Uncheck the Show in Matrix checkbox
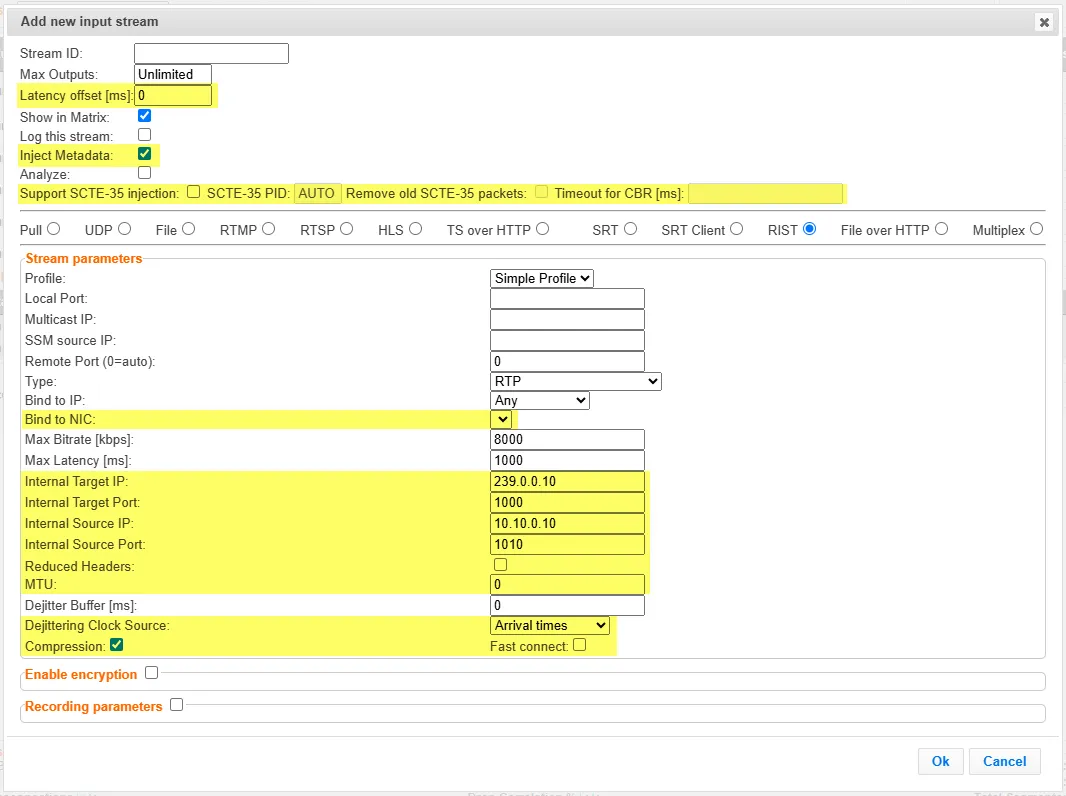 144,116
